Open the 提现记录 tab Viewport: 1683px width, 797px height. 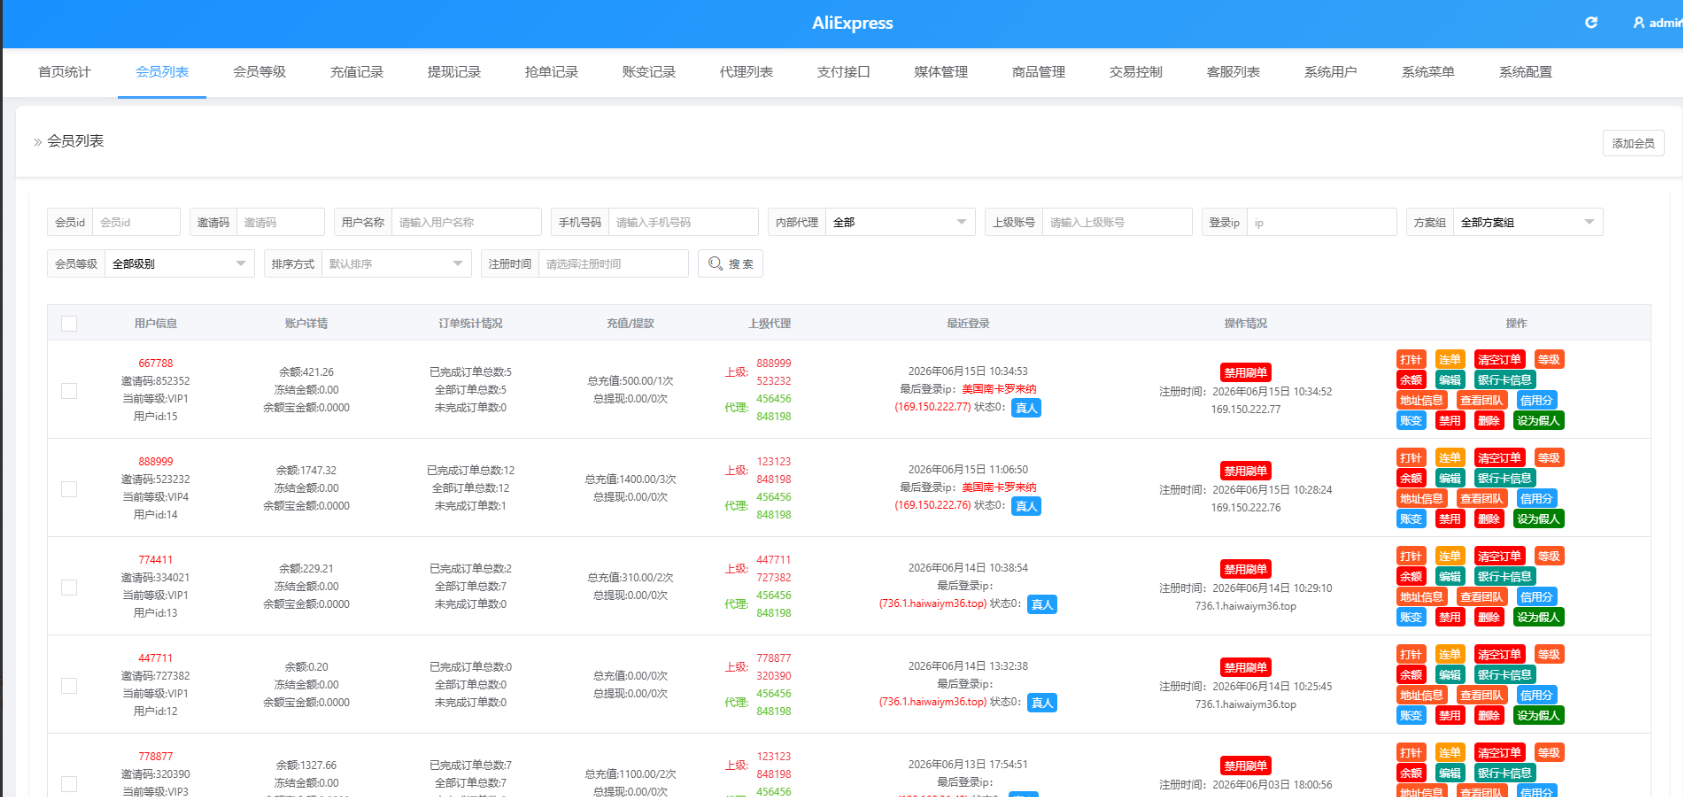[x=454, y=72]
